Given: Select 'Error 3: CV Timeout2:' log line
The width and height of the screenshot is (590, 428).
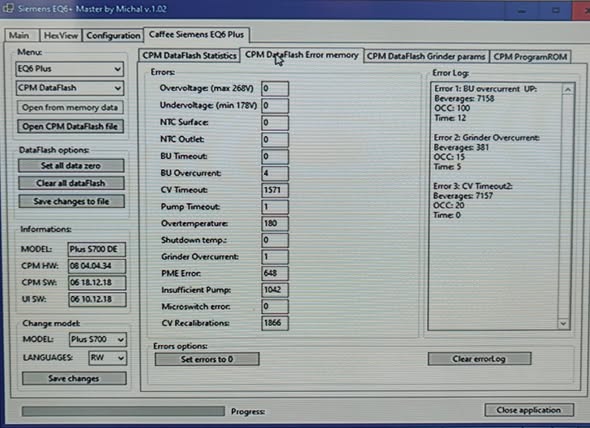Looking at the screenshot, I should tap(473, 186).
